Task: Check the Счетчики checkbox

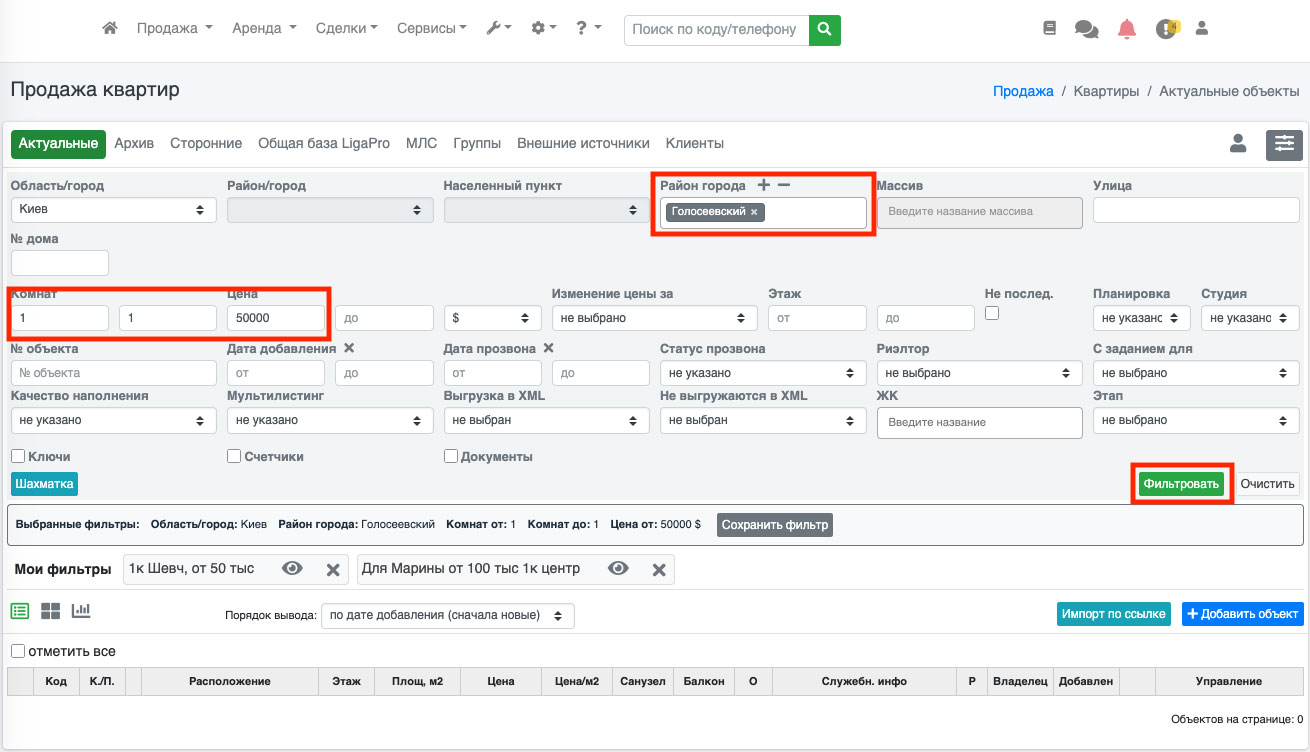Action: point(235,456)
